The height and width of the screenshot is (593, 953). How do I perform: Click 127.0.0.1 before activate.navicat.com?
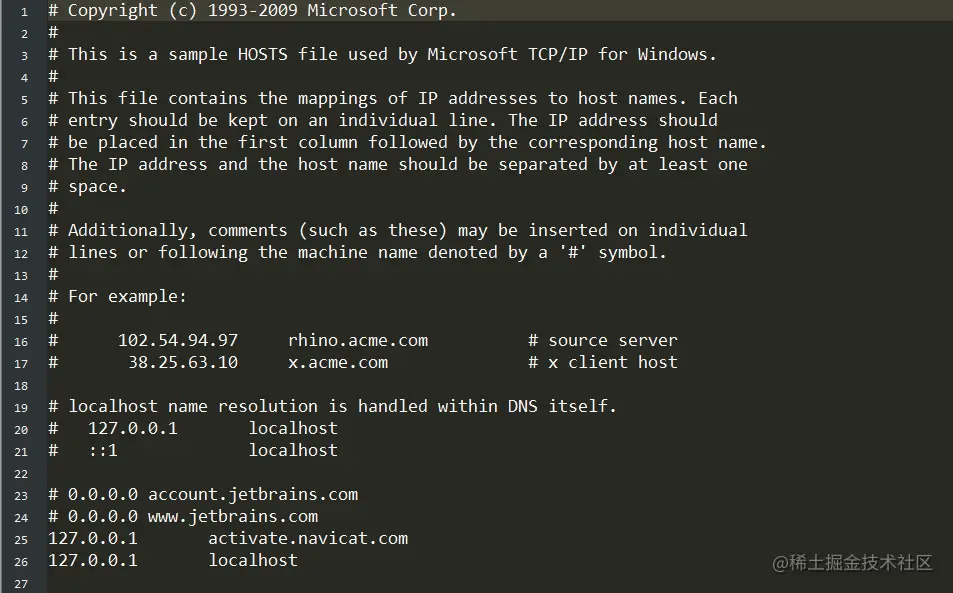[x=93, y=538]
